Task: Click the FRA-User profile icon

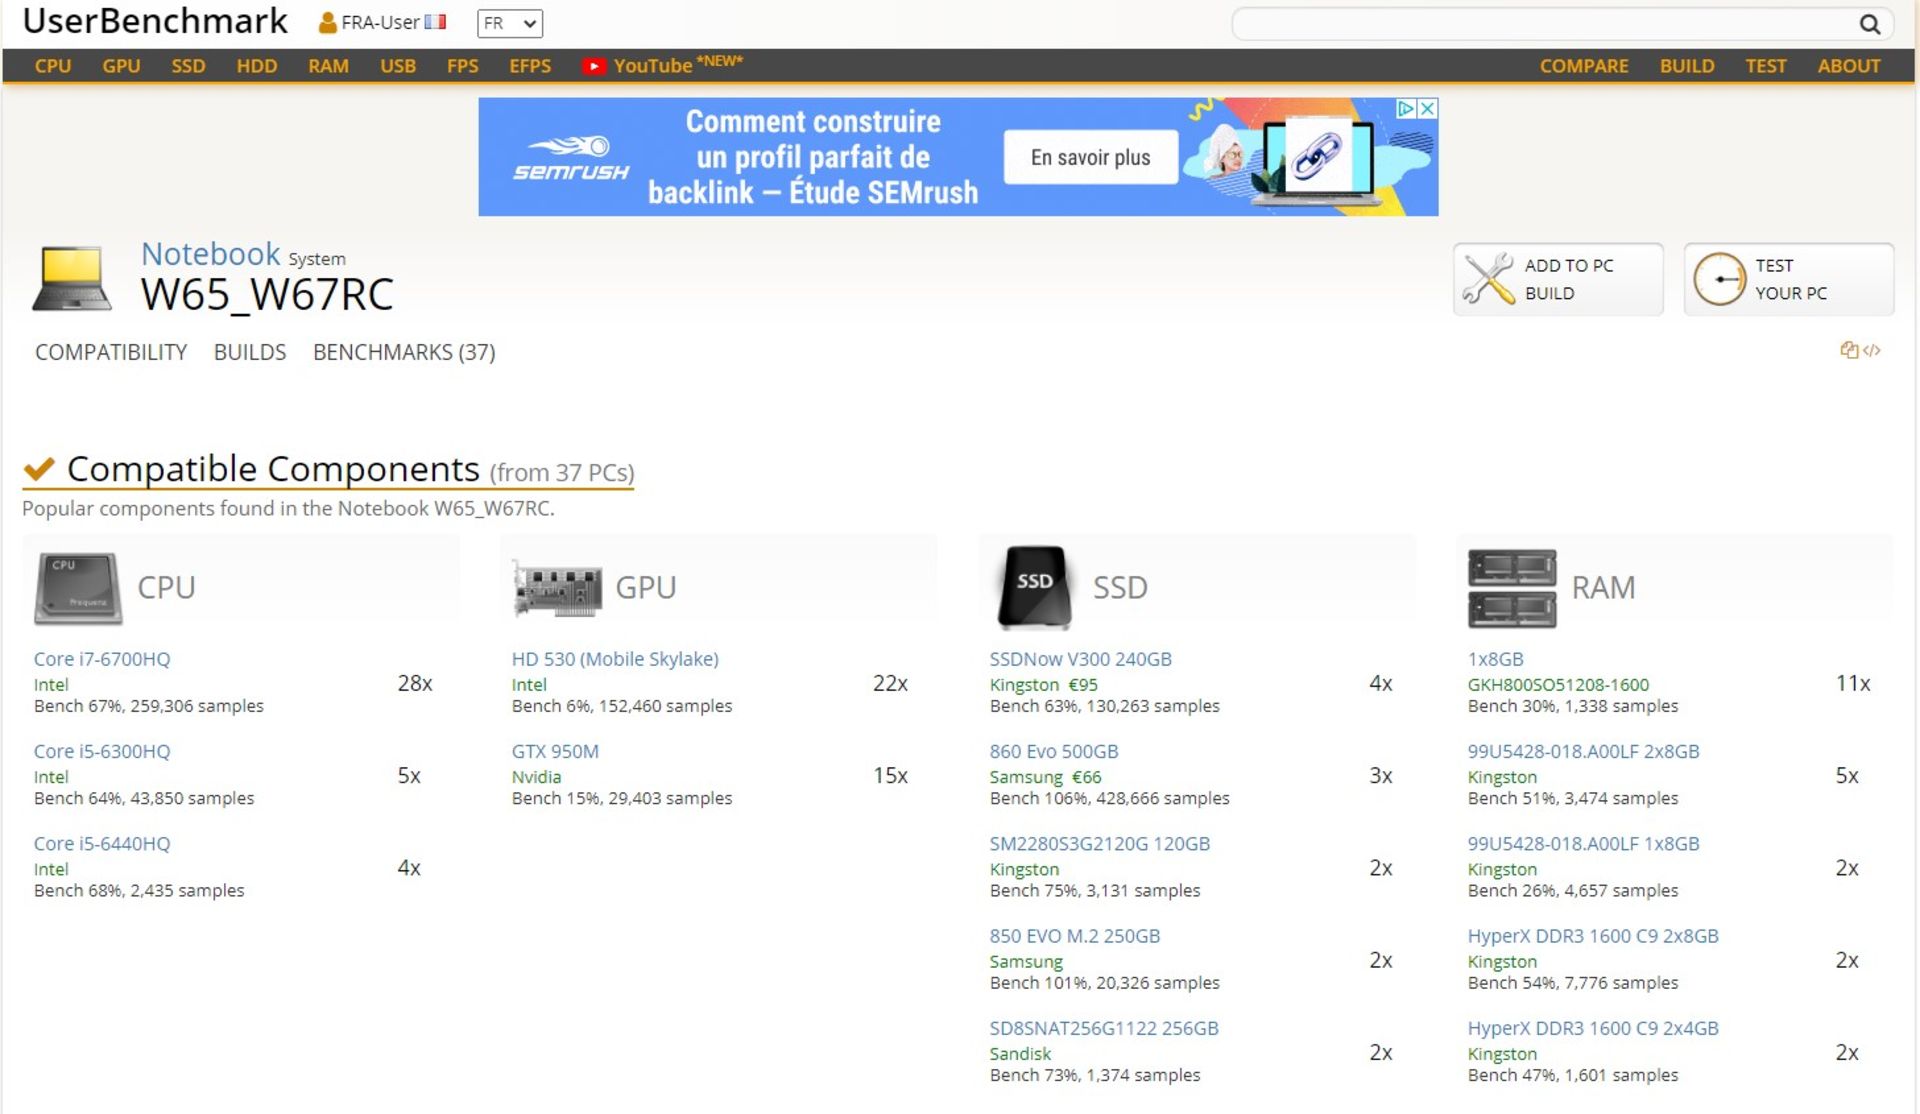Action: pos(327,23)
